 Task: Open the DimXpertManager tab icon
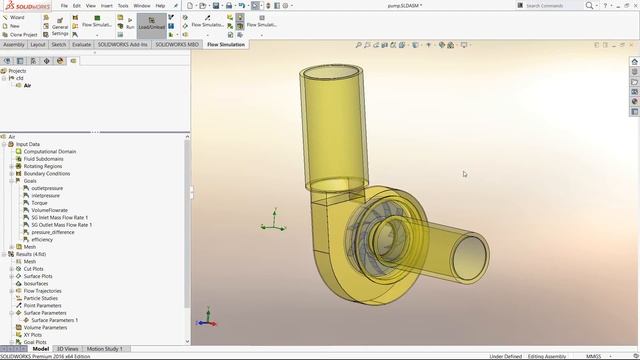pyautogui.click(x=47, y=61)
